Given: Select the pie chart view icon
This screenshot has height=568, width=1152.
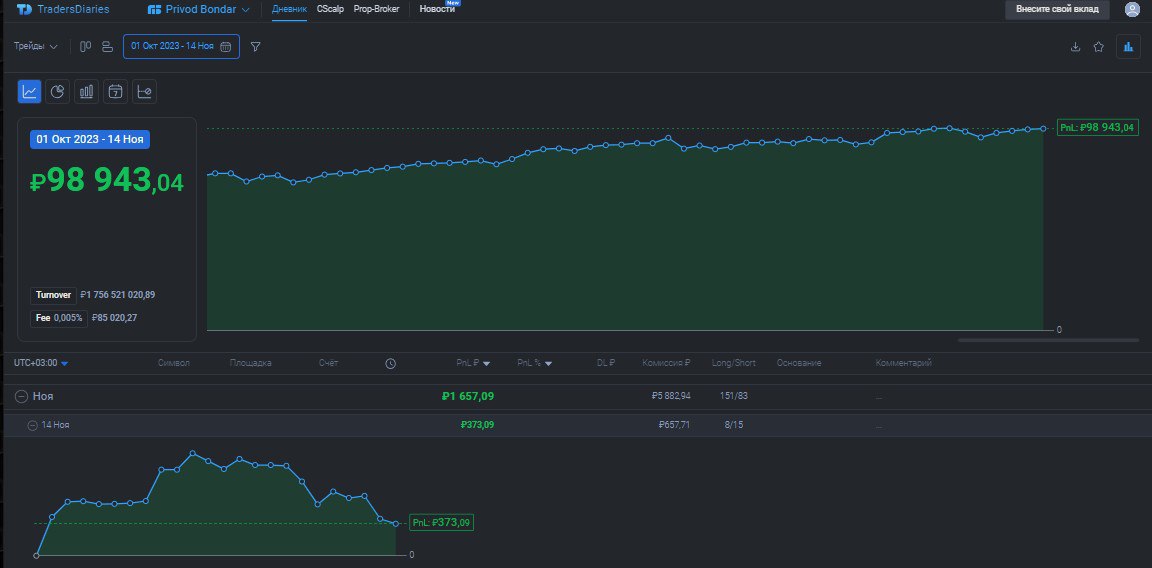Looking at the screenshot, I should pos(58,91).
